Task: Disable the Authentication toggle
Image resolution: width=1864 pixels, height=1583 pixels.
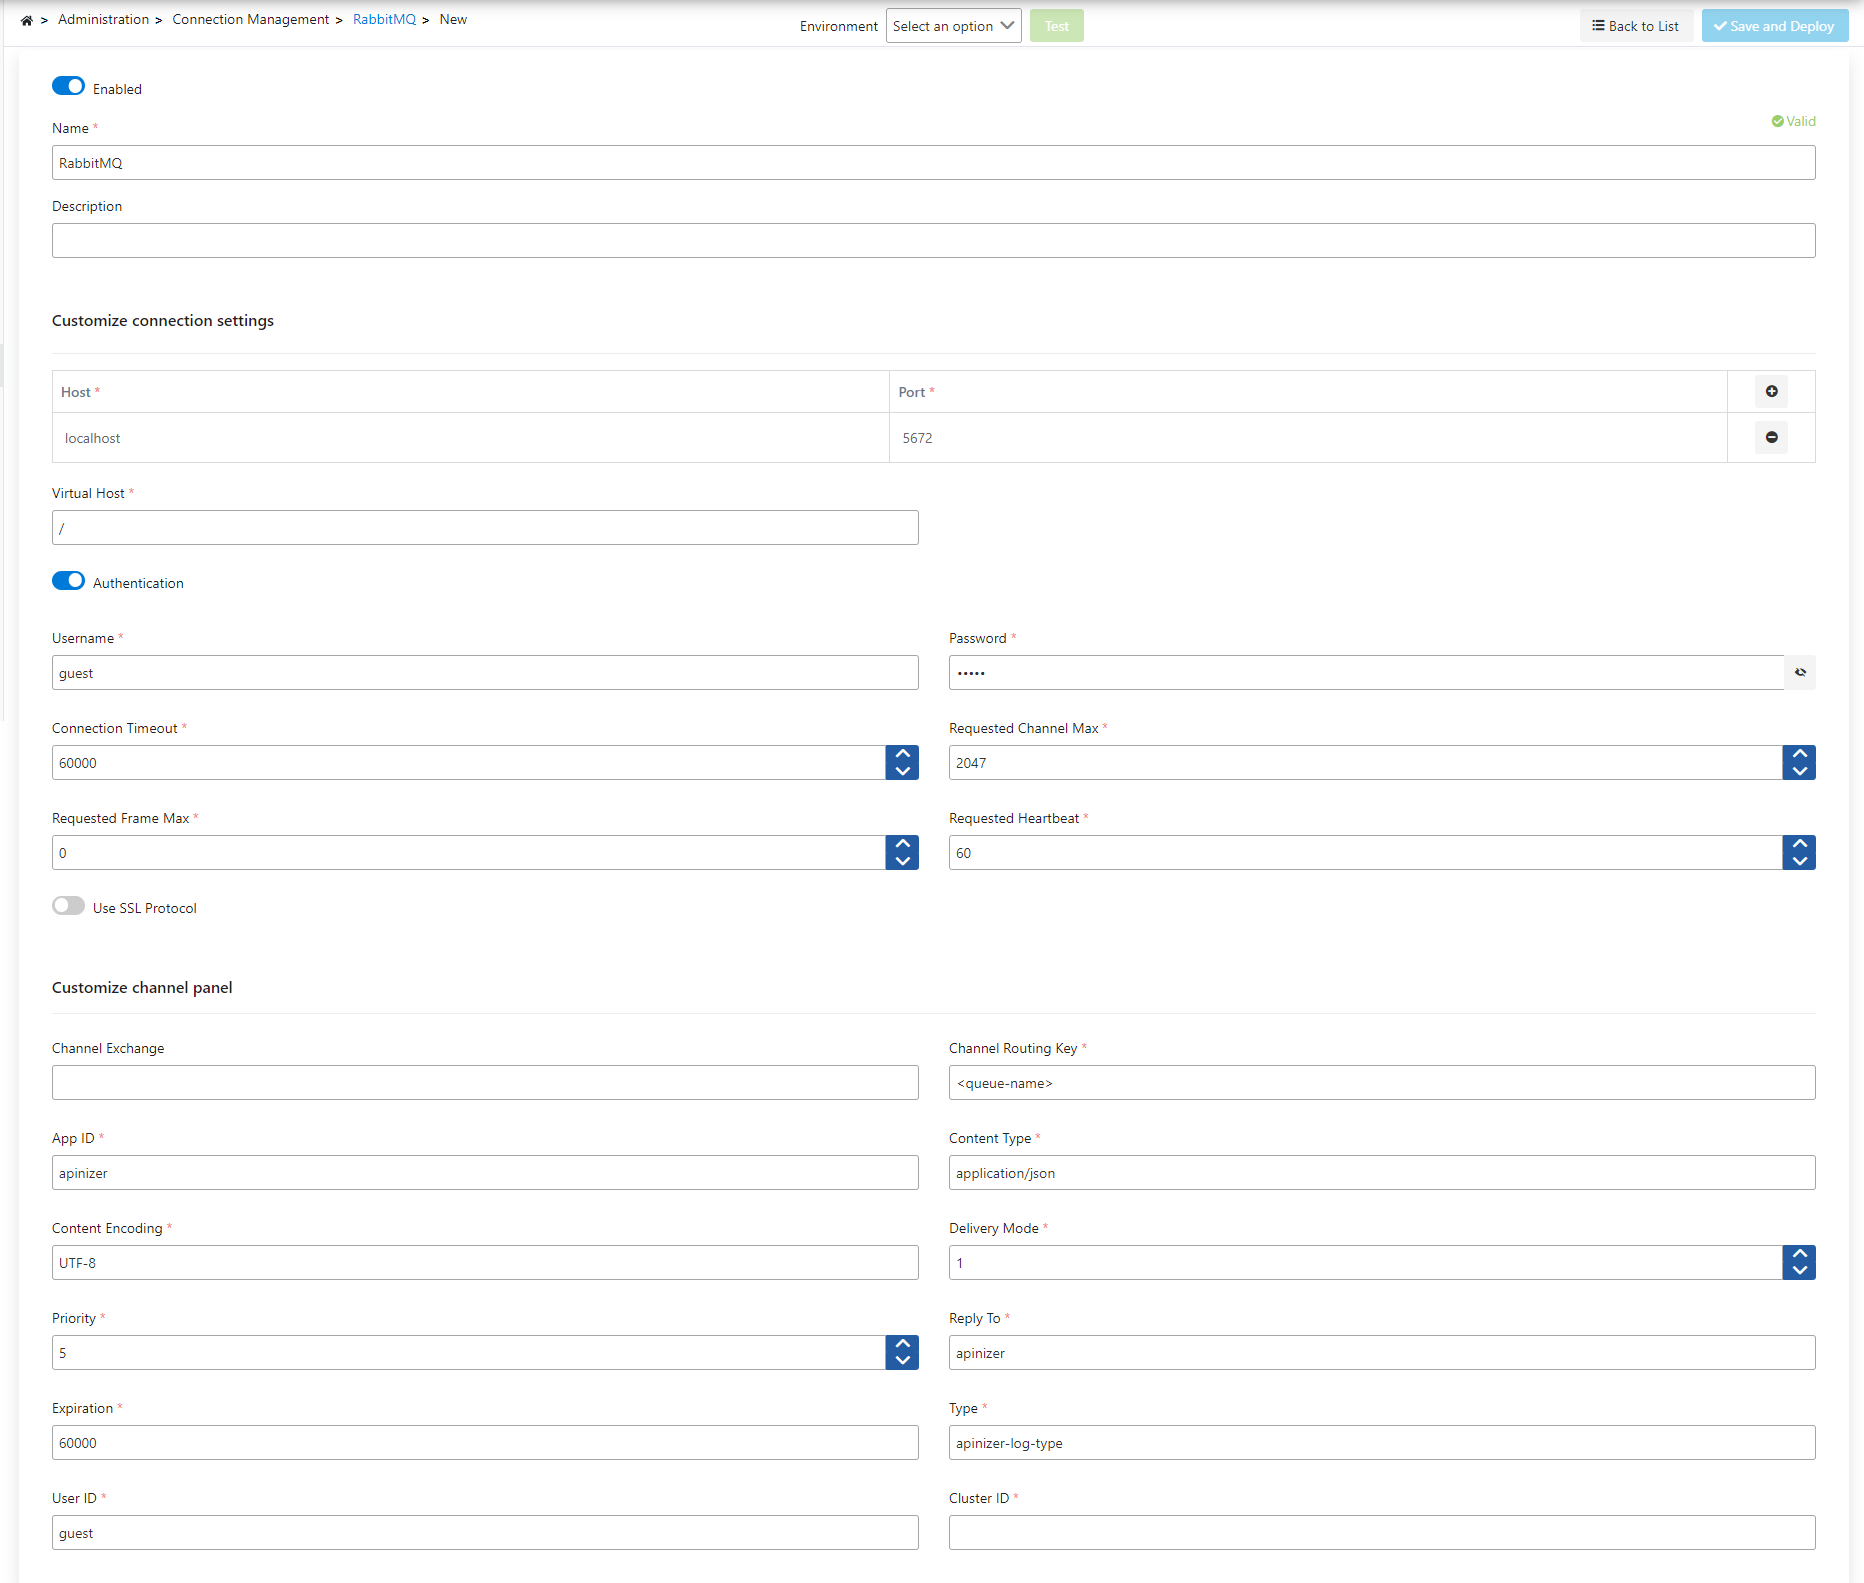Action: pyautogui.click(x=68, y=581)
